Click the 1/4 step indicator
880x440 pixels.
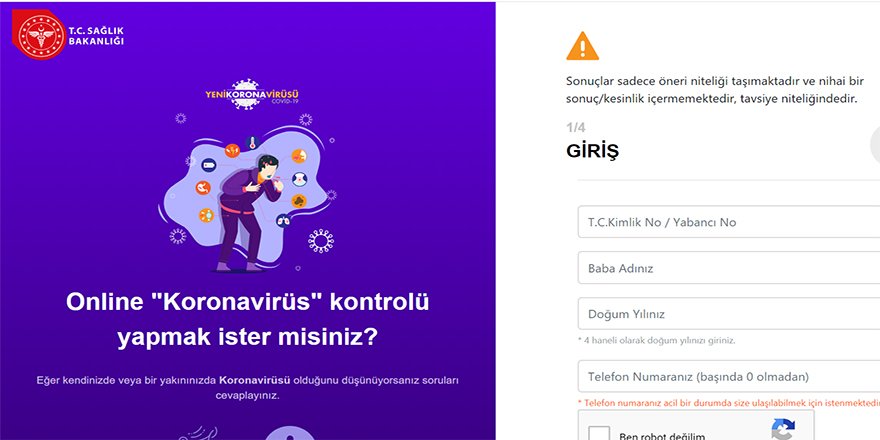click(576, 128)
